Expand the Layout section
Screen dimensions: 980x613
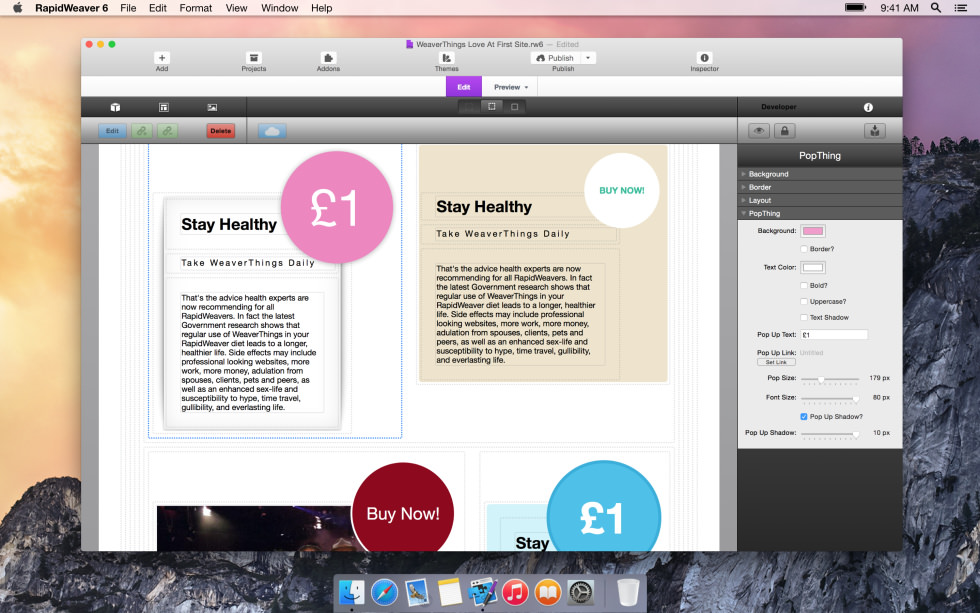pos(820,200)
